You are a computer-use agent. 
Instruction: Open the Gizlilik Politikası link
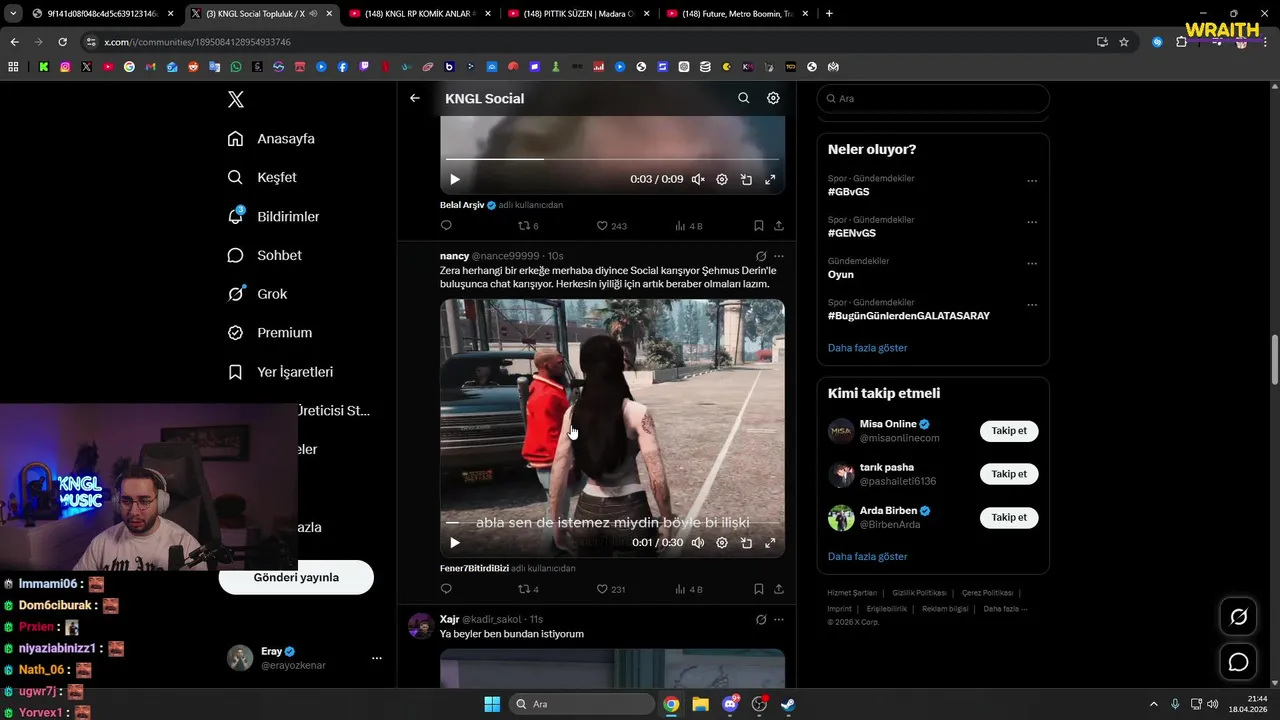pos(920,593)
